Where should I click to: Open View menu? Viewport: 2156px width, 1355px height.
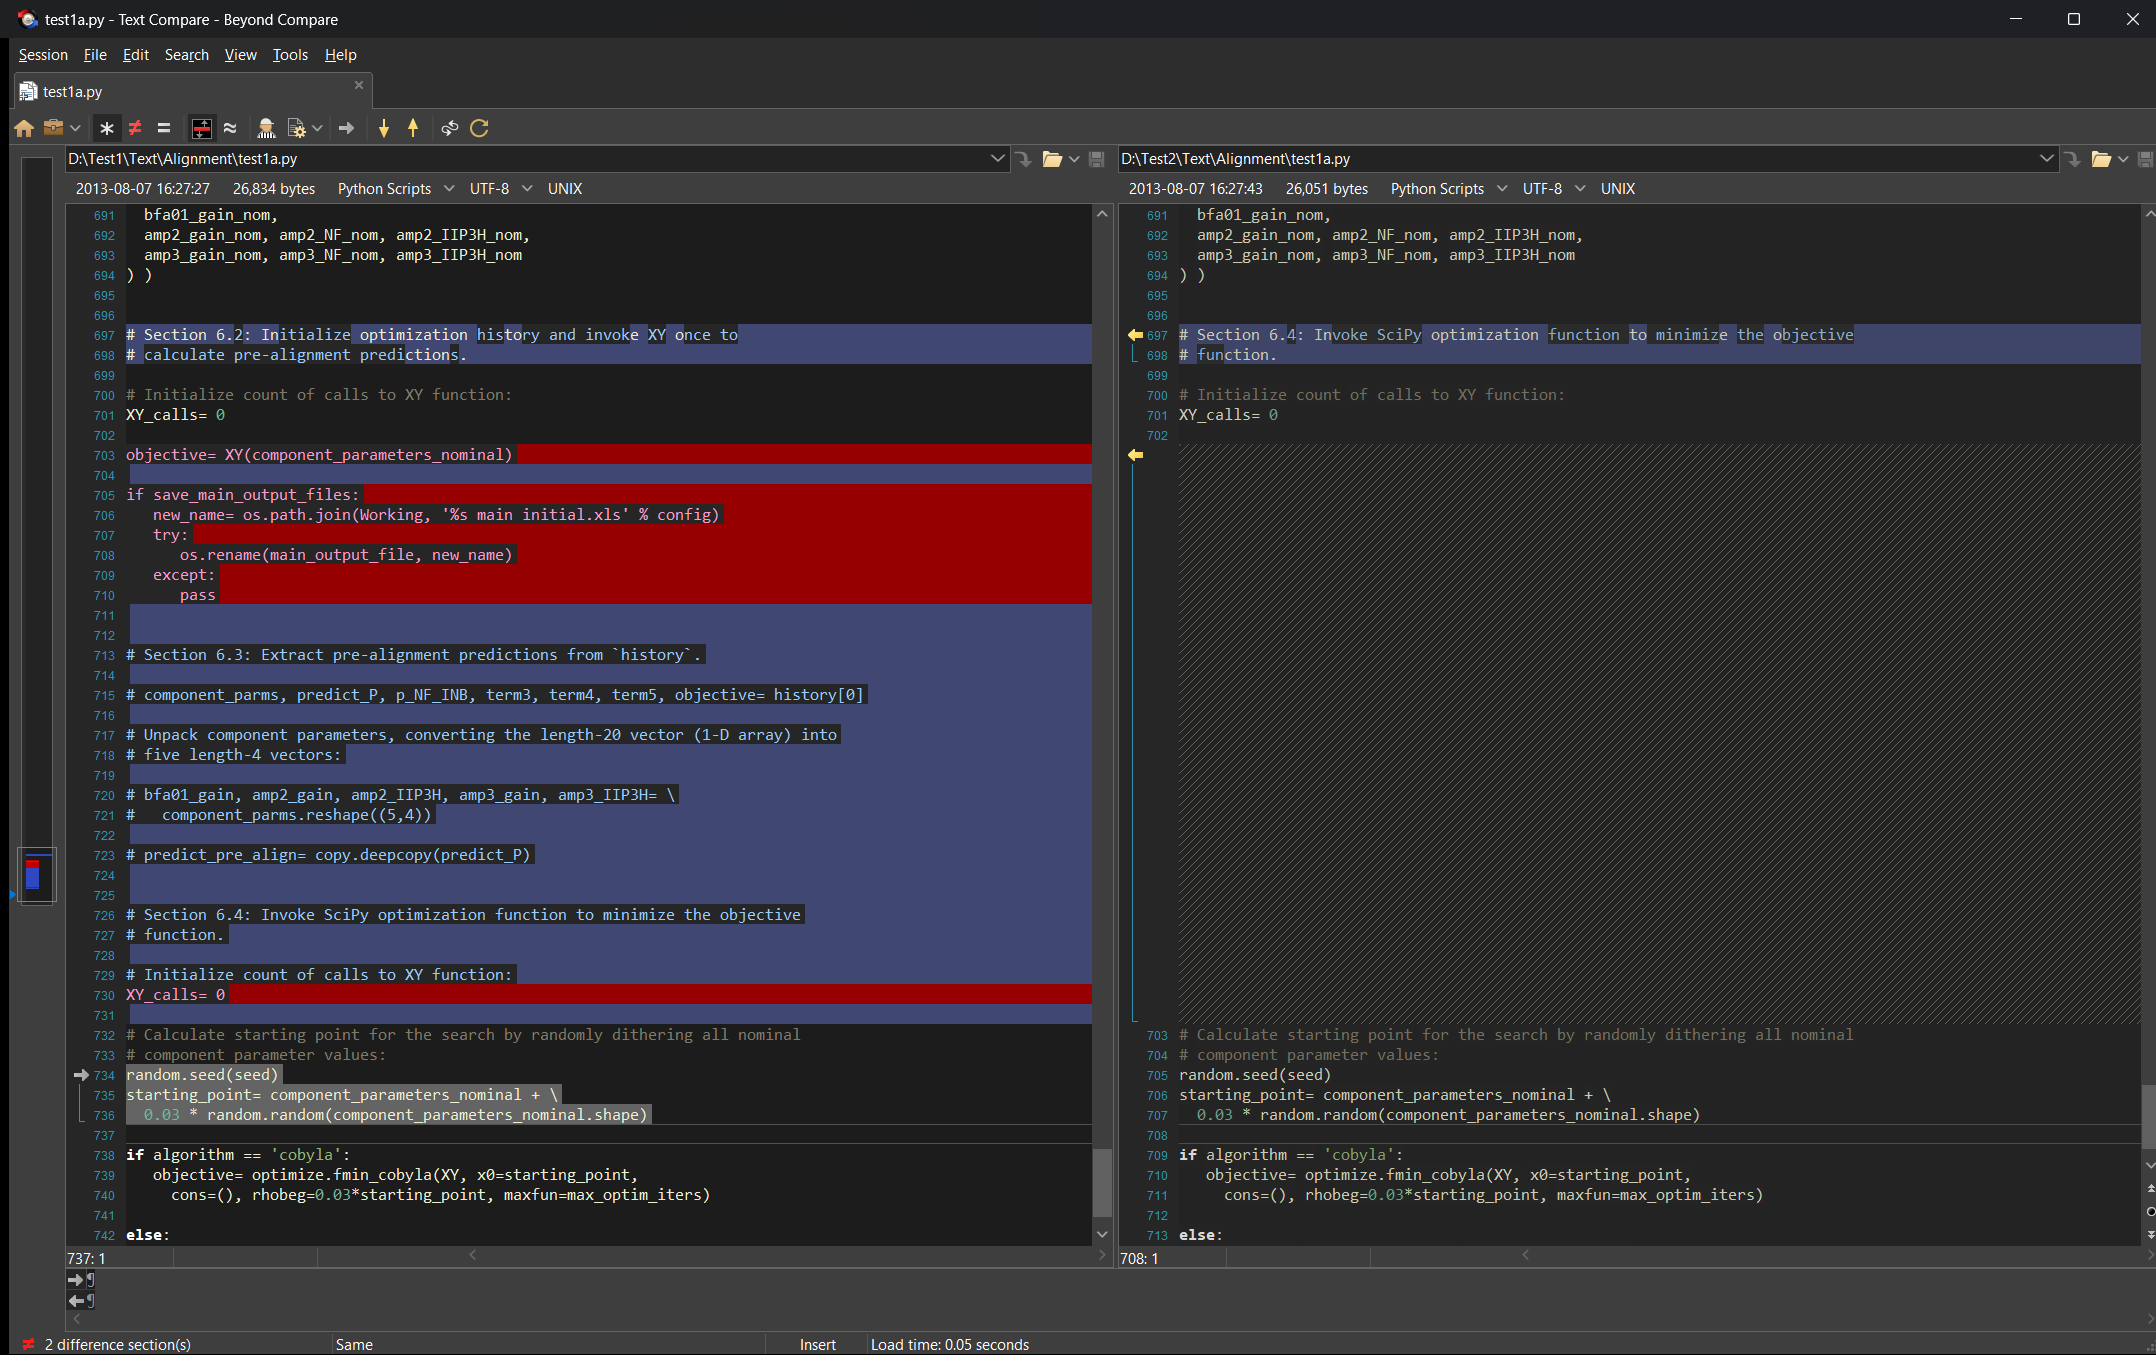[240, 55]
